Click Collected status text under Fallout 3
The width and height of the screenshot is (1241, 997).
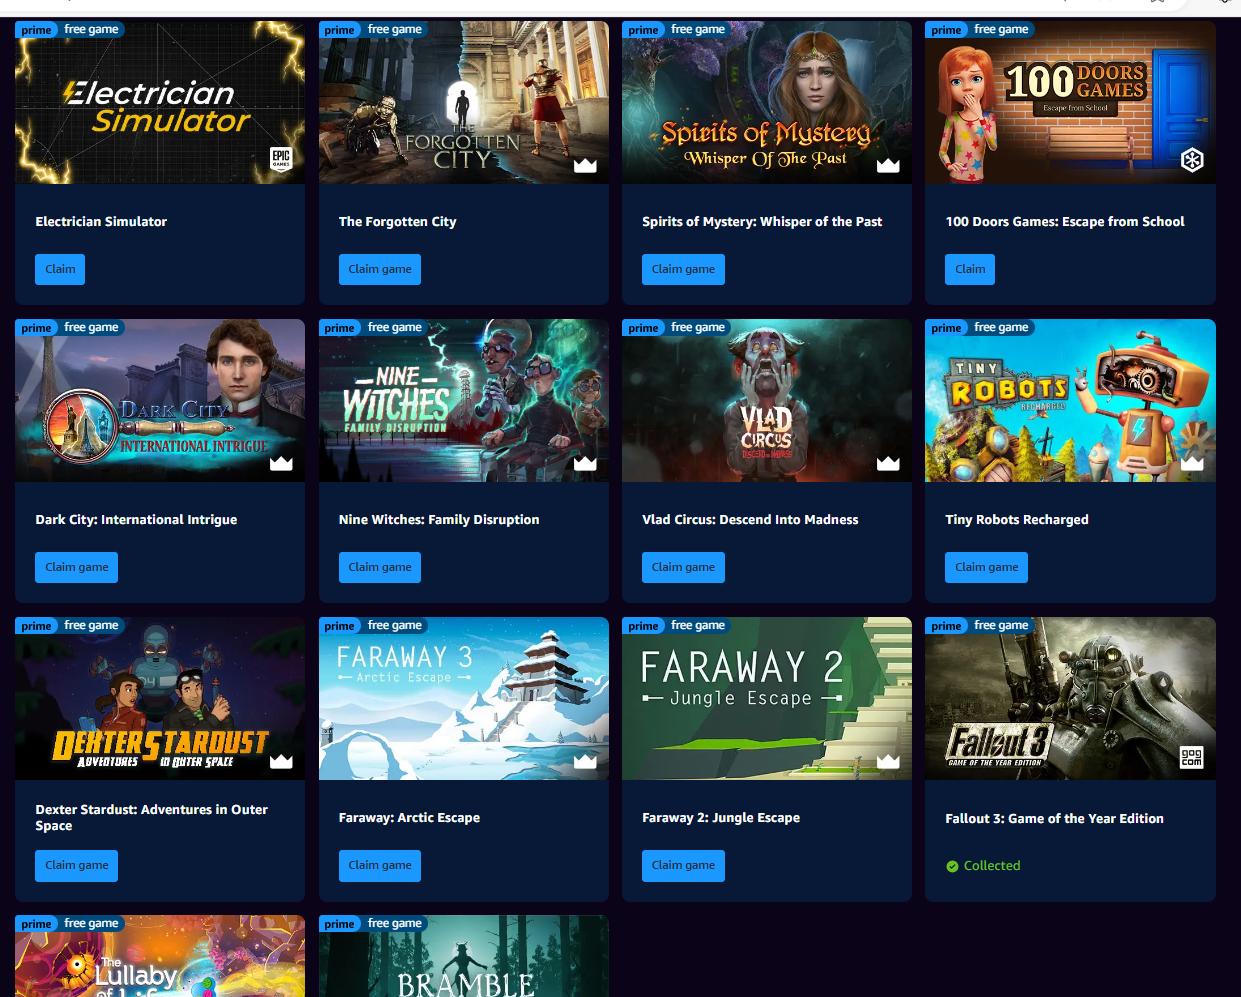pos(992,866)
